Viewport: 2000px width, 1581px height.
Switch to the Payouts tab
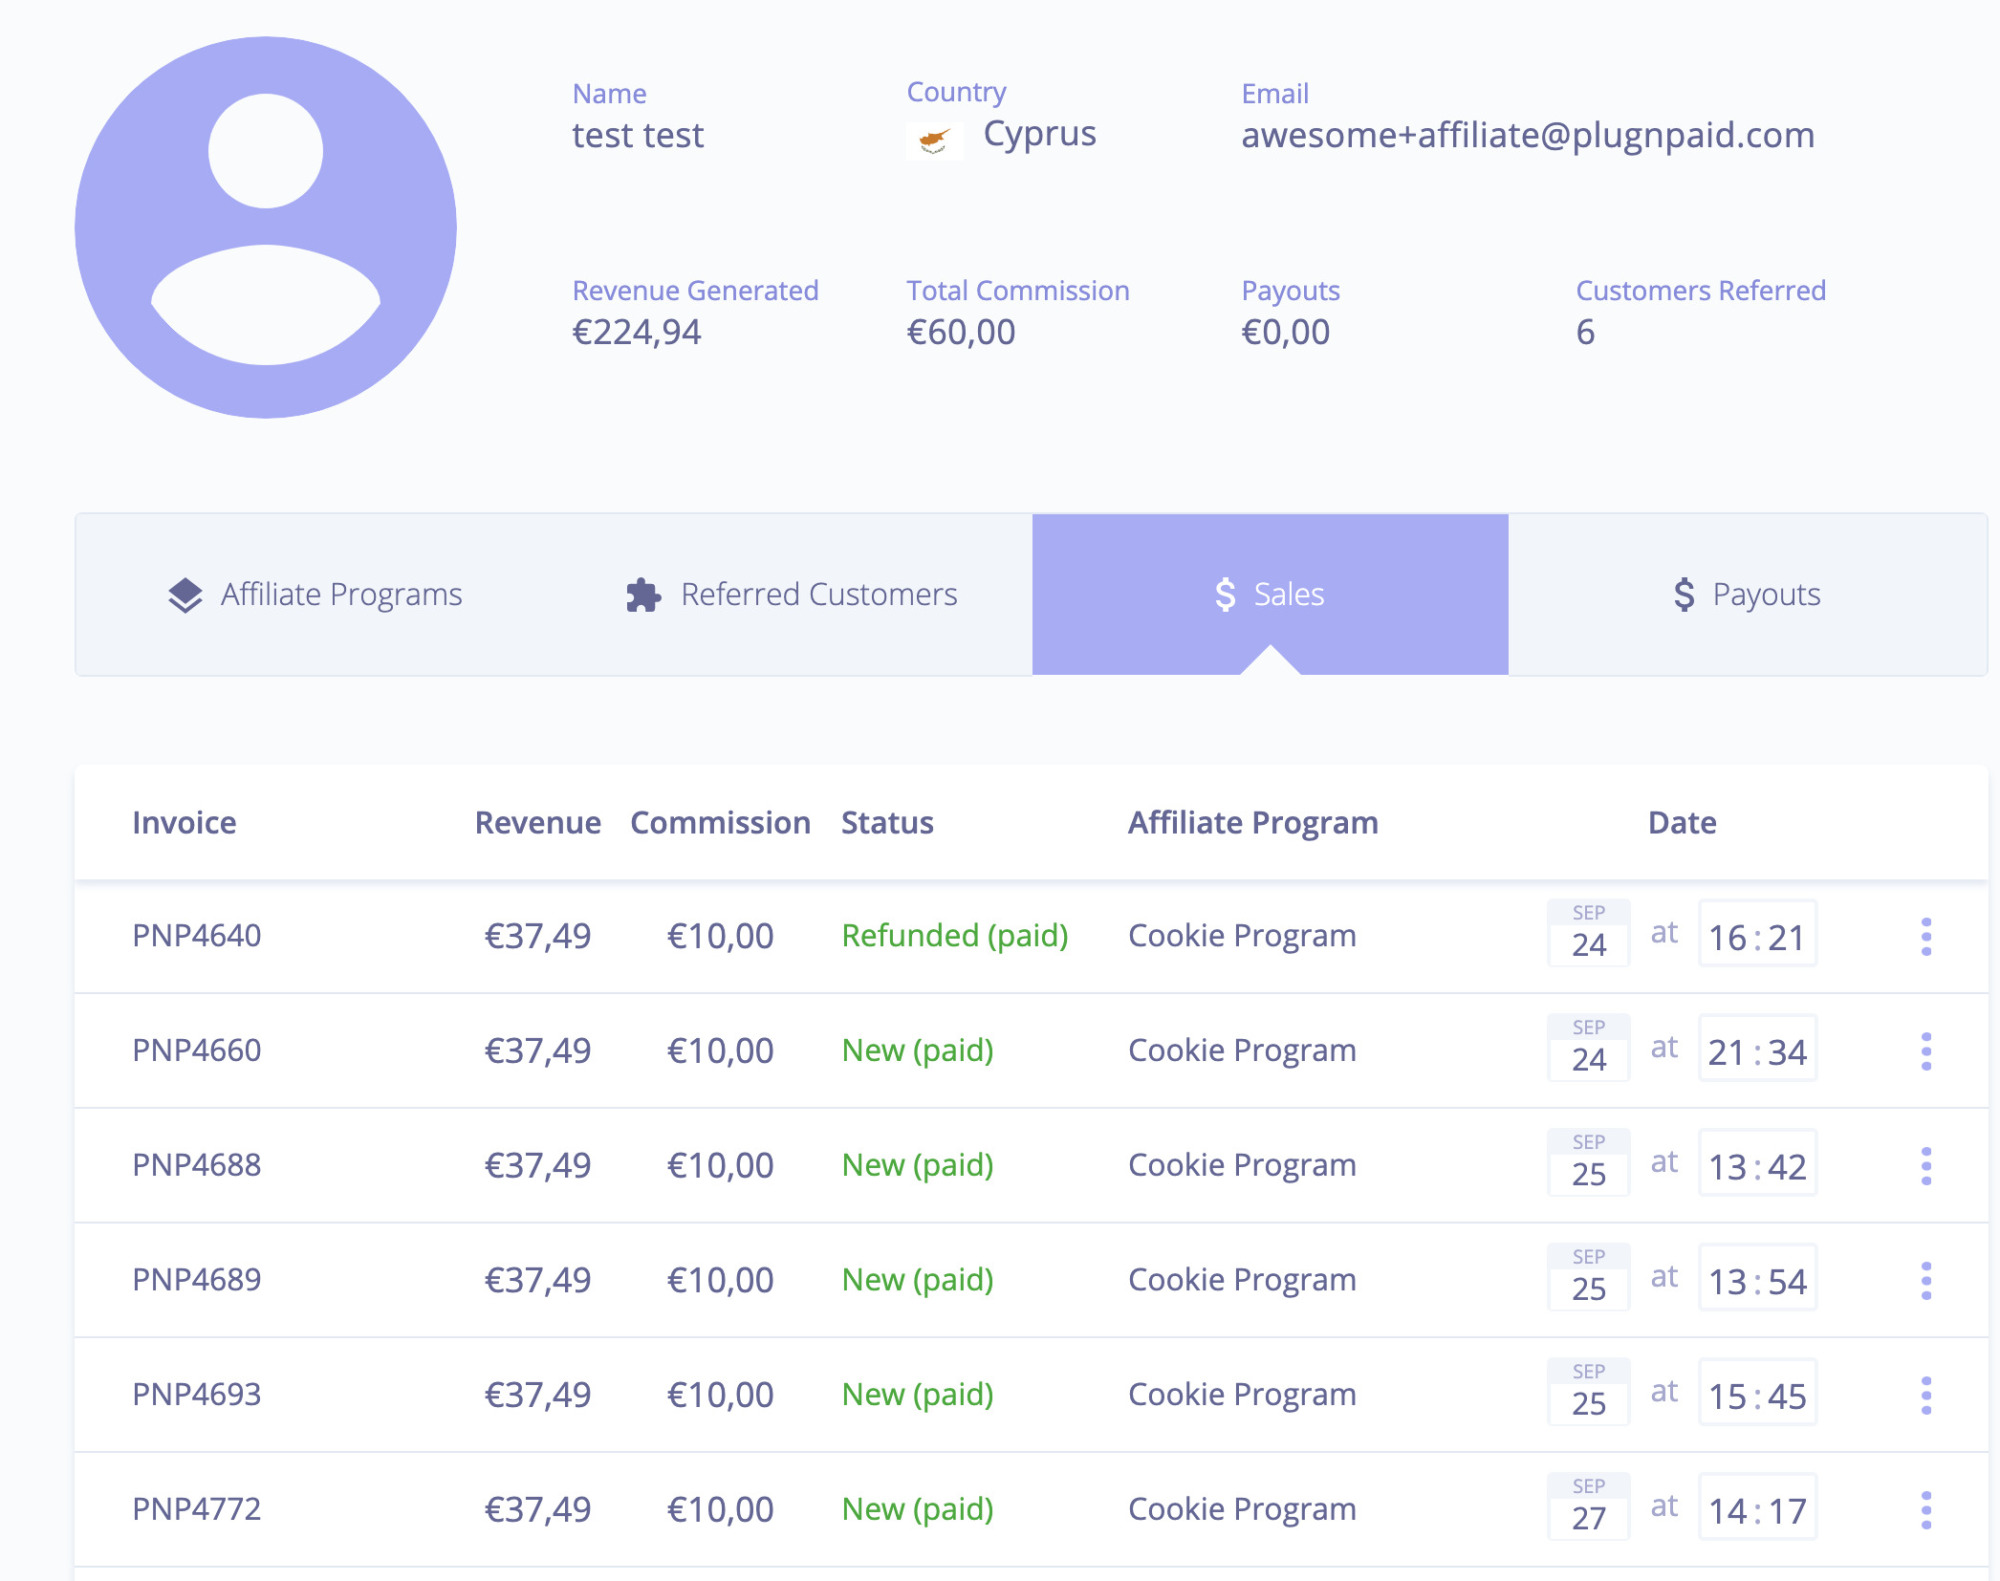(x=1747, y=595)
